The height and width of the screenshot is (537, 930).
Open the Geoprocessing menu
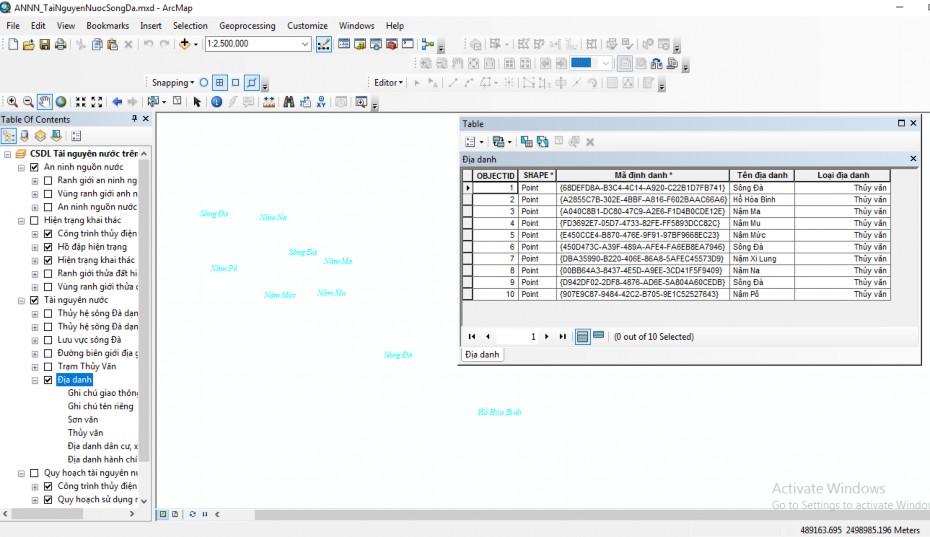coord(249,25)
